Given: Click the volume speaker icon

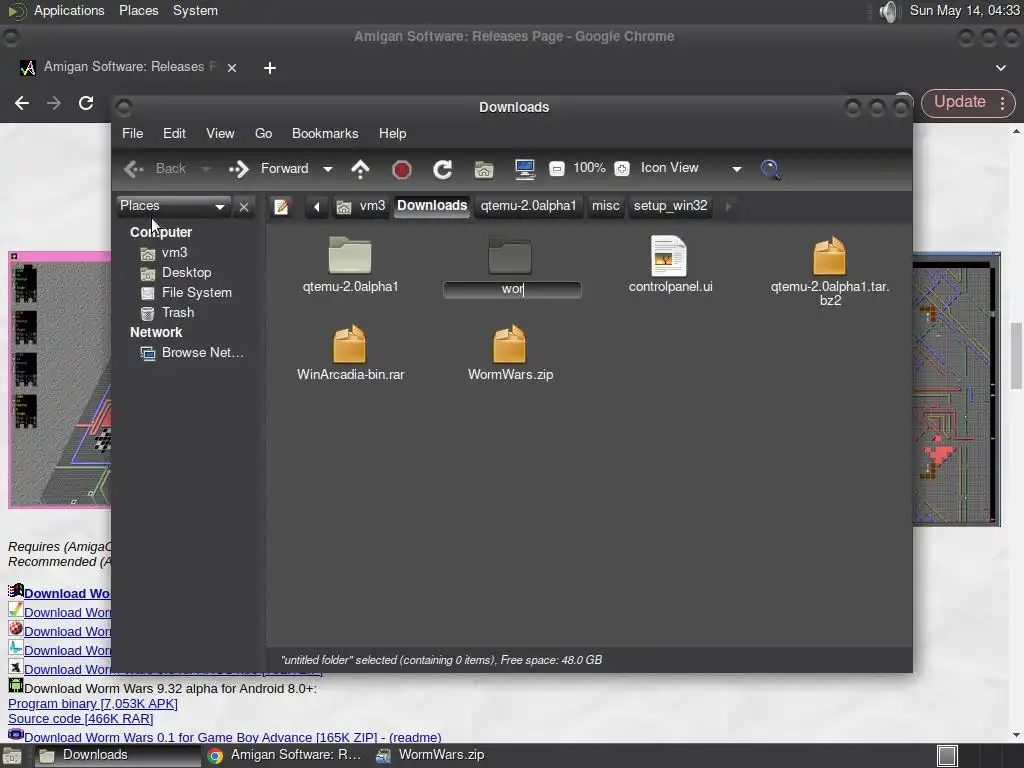Looking at the screenshot, I should [x=888, y=11].
